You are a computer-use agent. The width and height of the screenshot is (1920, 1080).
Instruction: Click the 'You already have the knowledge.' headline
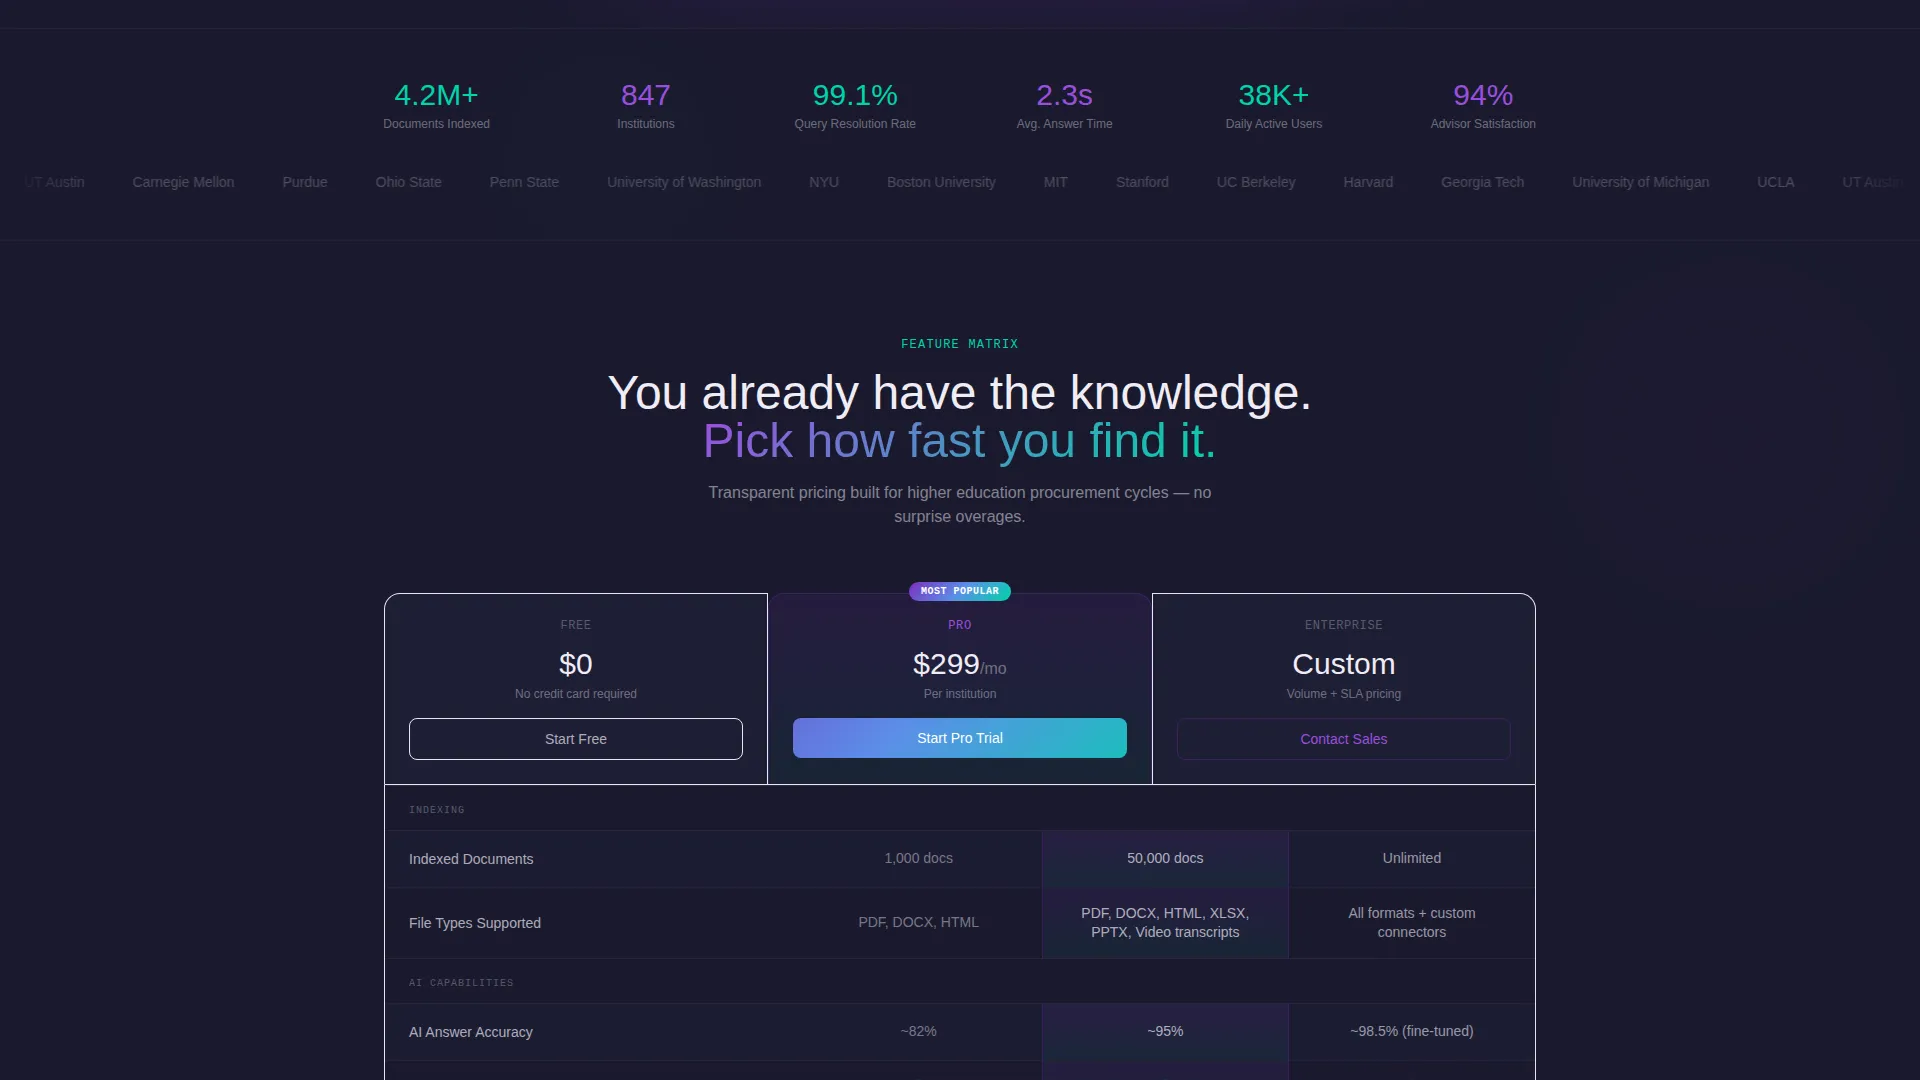point(959,392)
